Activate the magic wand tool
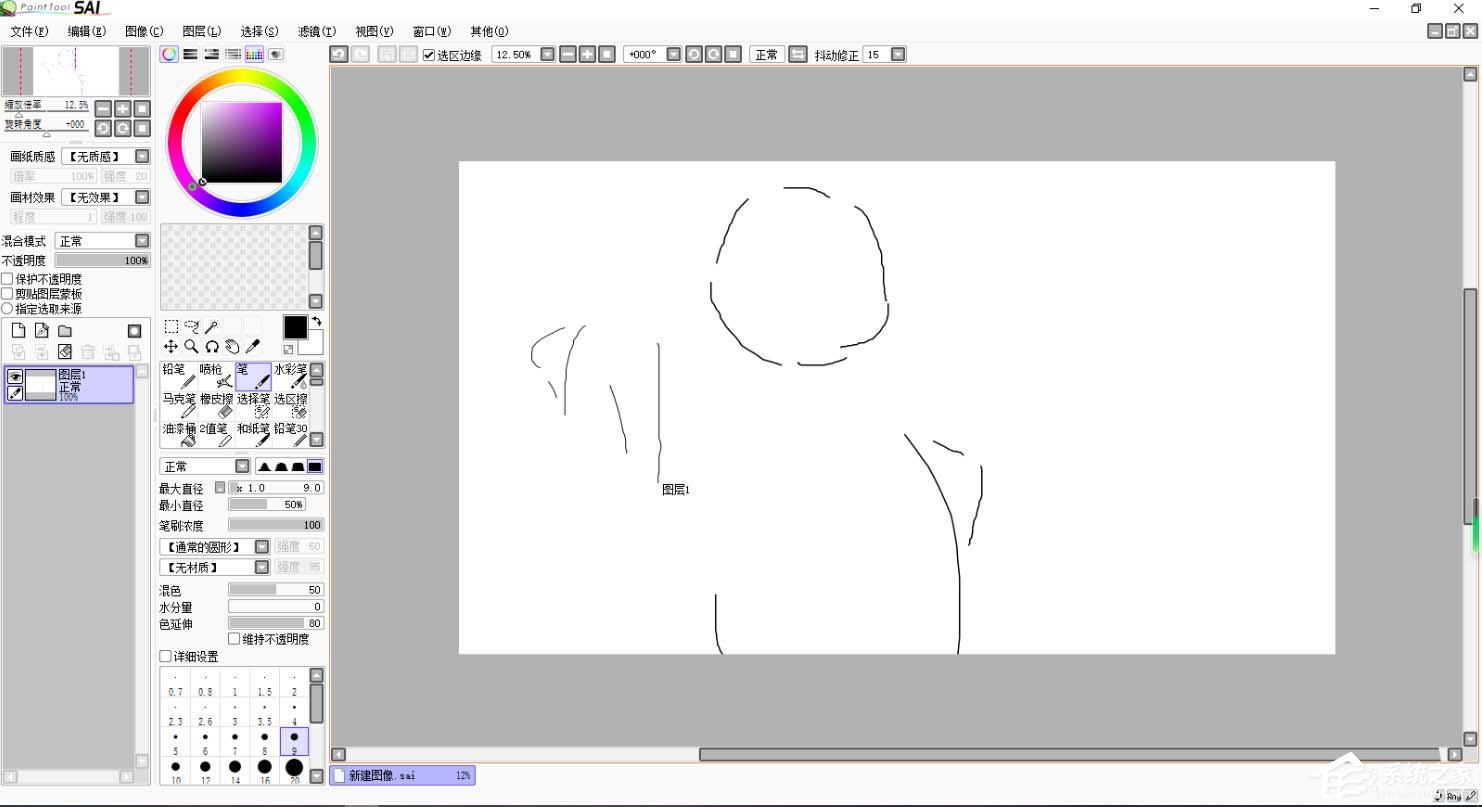Image resolution: width=1482 pixels, height=807 pixels. [x=212, y=327]
